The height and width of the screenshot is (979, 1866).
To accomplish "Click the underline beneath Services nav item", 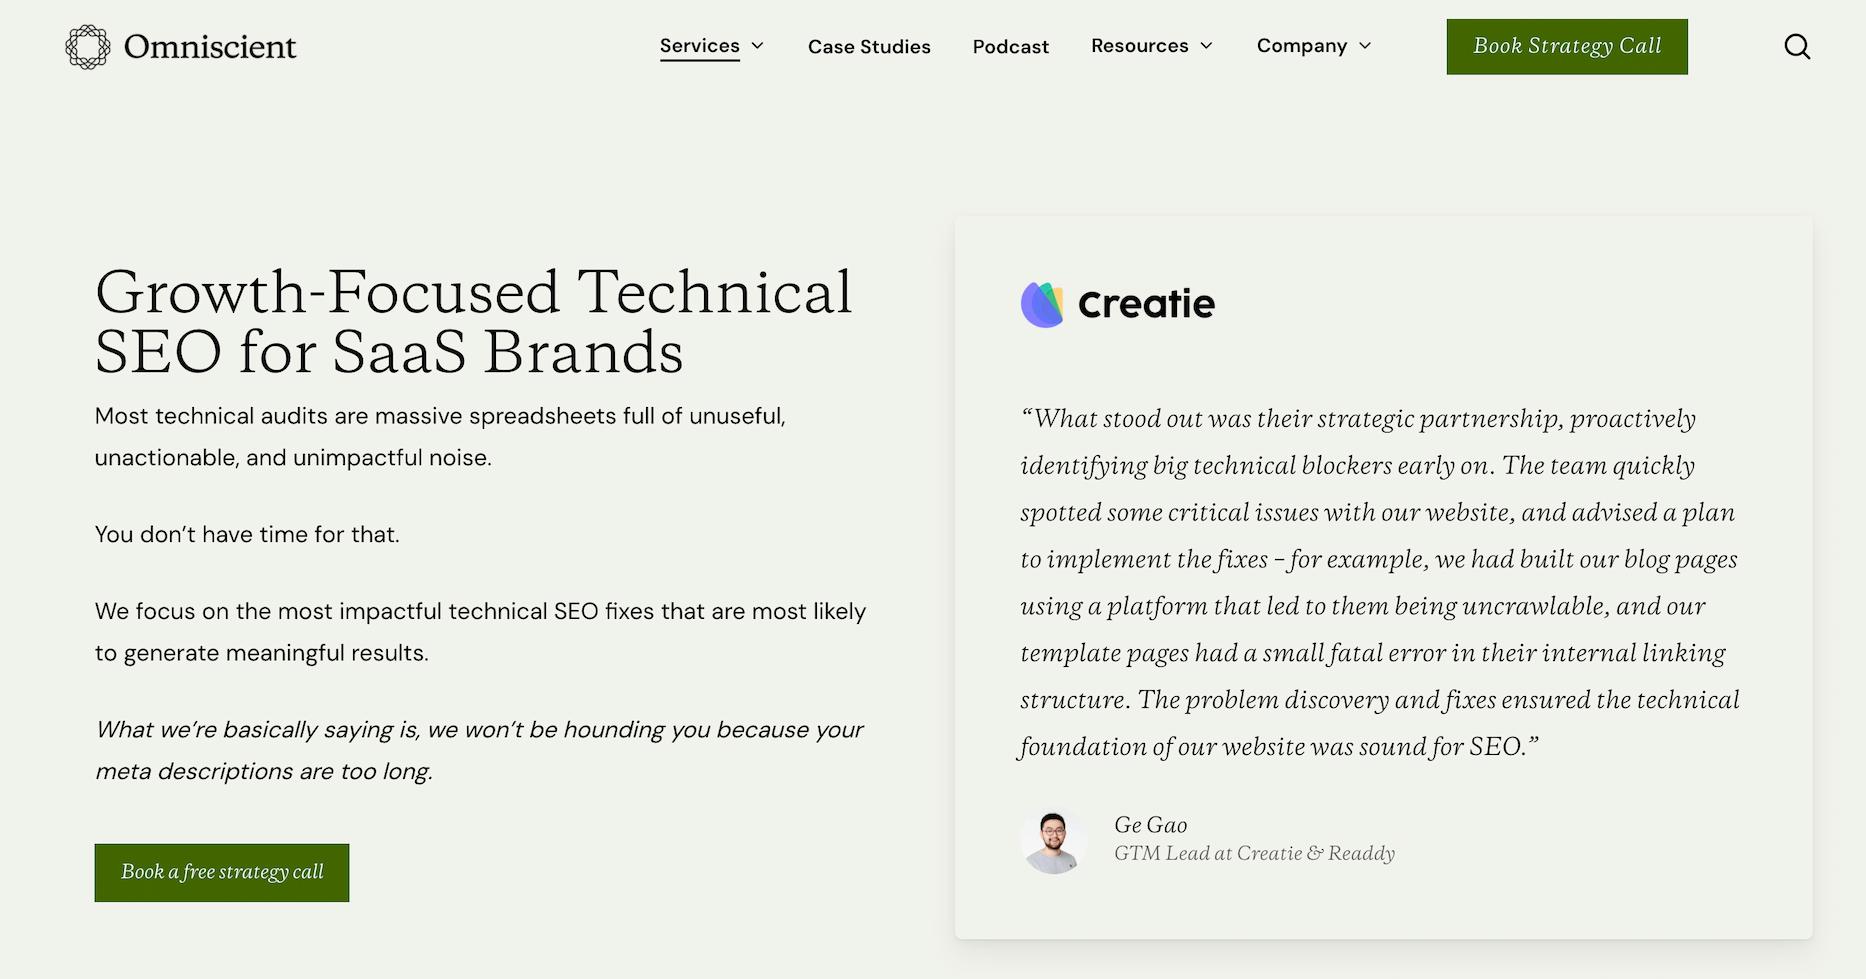I will pyautogui.click(x=699, y=60).
